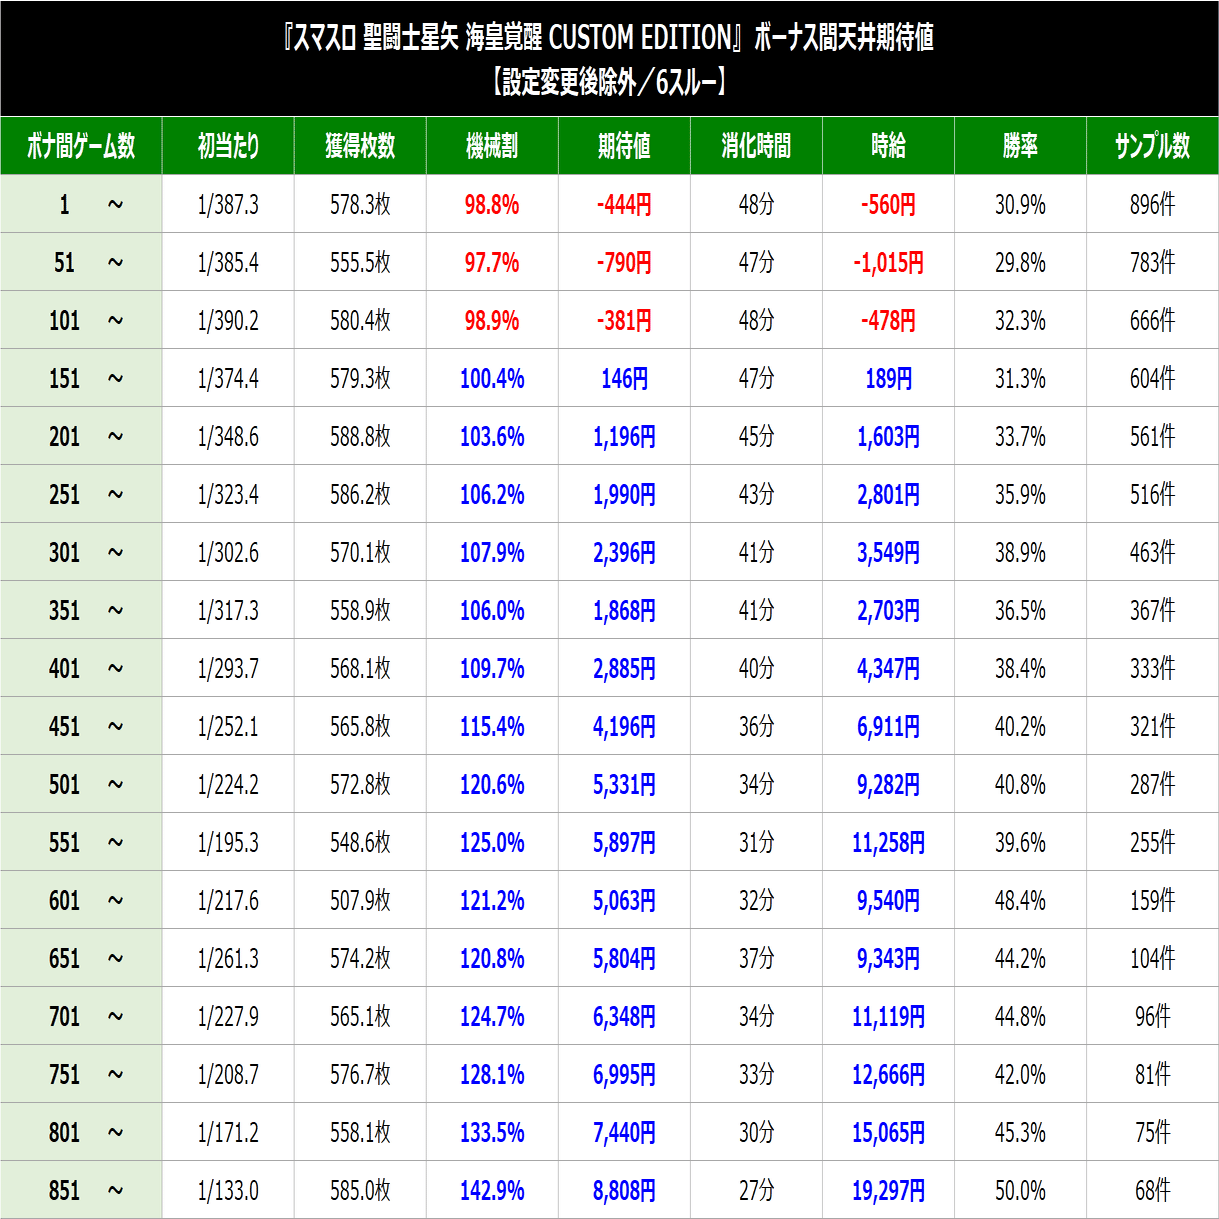Select the cell 578.3枚

coord(360,205)
